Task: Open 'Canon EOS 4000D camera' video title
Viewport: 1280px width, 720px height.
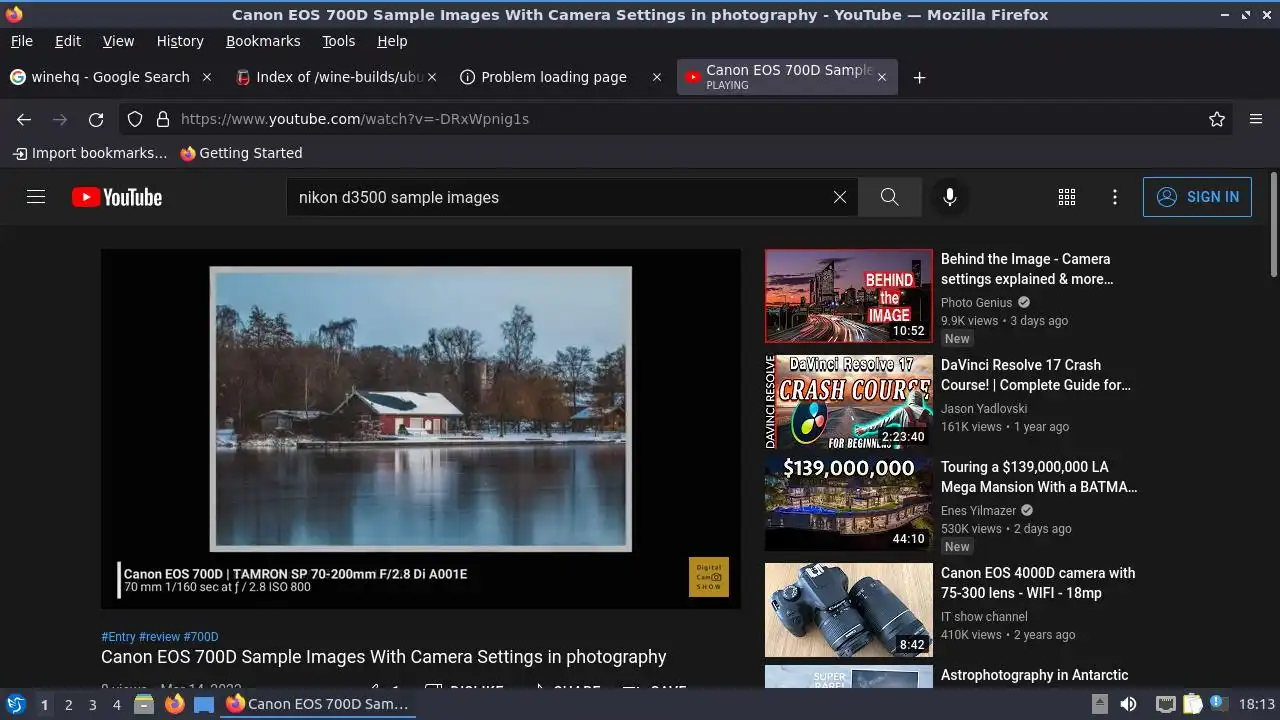Action: (1038, 583)
